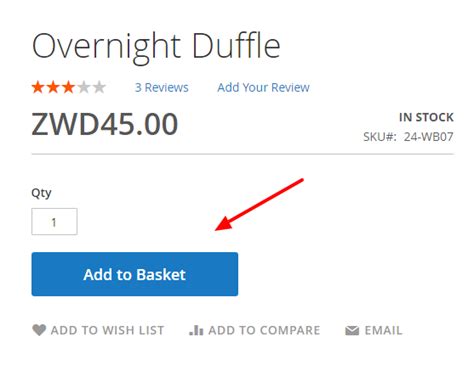Click the envelope email icon

(x=352, y=331)
